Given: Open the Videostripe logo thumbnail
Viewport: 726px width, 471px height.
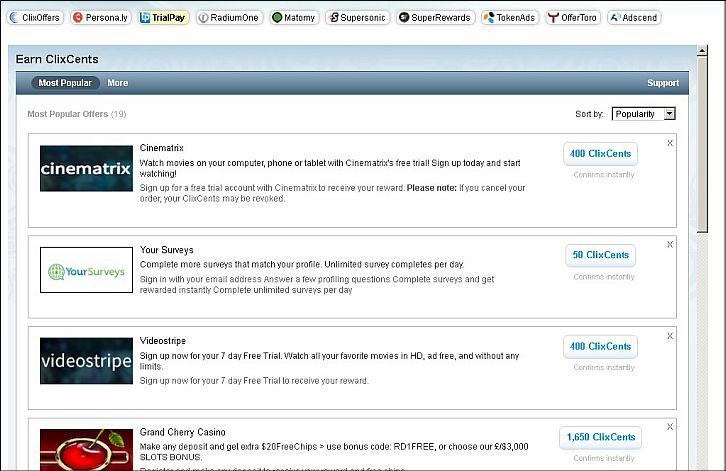Looking at the screenshot, I should tap(86, 361).
